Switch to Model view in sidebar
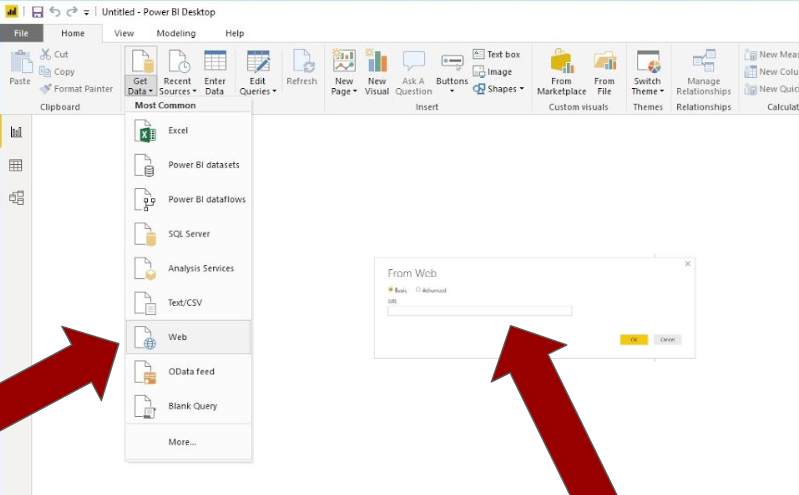The image size is (799, 495). tap(16, 198)
